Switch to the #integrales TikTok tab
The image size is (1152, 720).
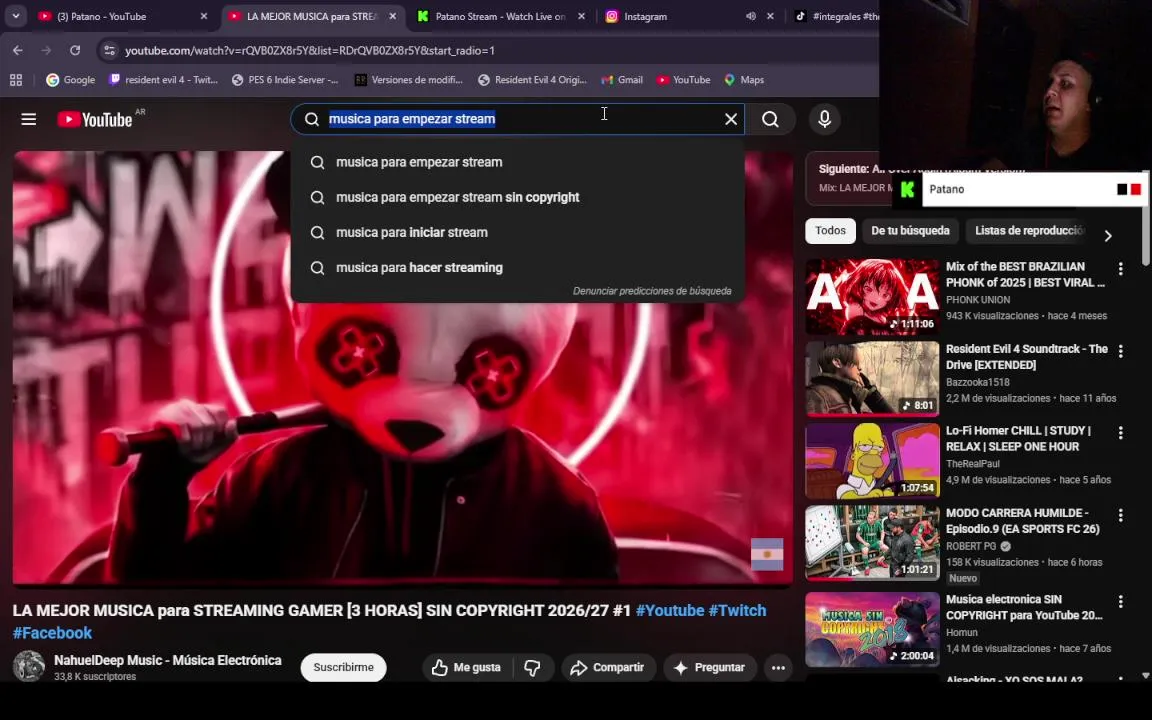pos(838,16)
